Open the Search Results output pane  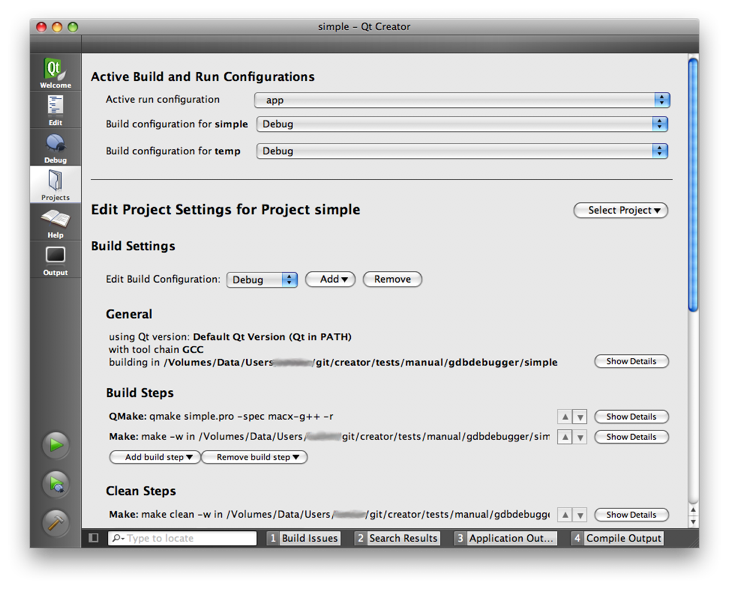pyautogui.click(x=396, y=538)
